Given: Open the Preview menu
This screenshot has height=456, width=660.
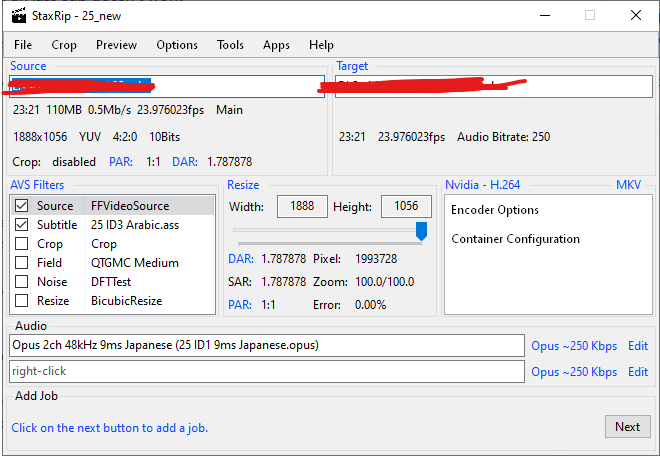Looking at the screenshot, I should (116, 45).
